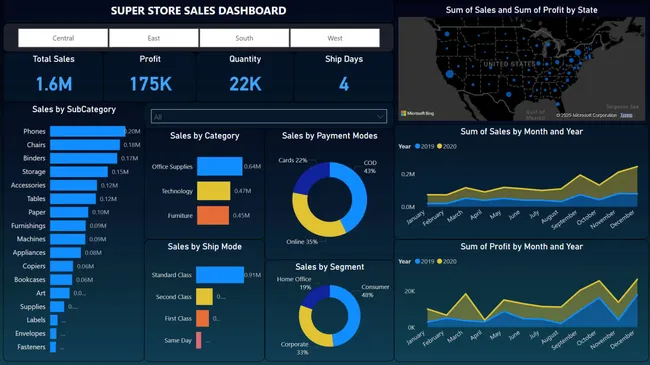This screenshot has width=650, height=365.
Task: Click the Binders bar in SubCategory chart
Action: (84, 158)
